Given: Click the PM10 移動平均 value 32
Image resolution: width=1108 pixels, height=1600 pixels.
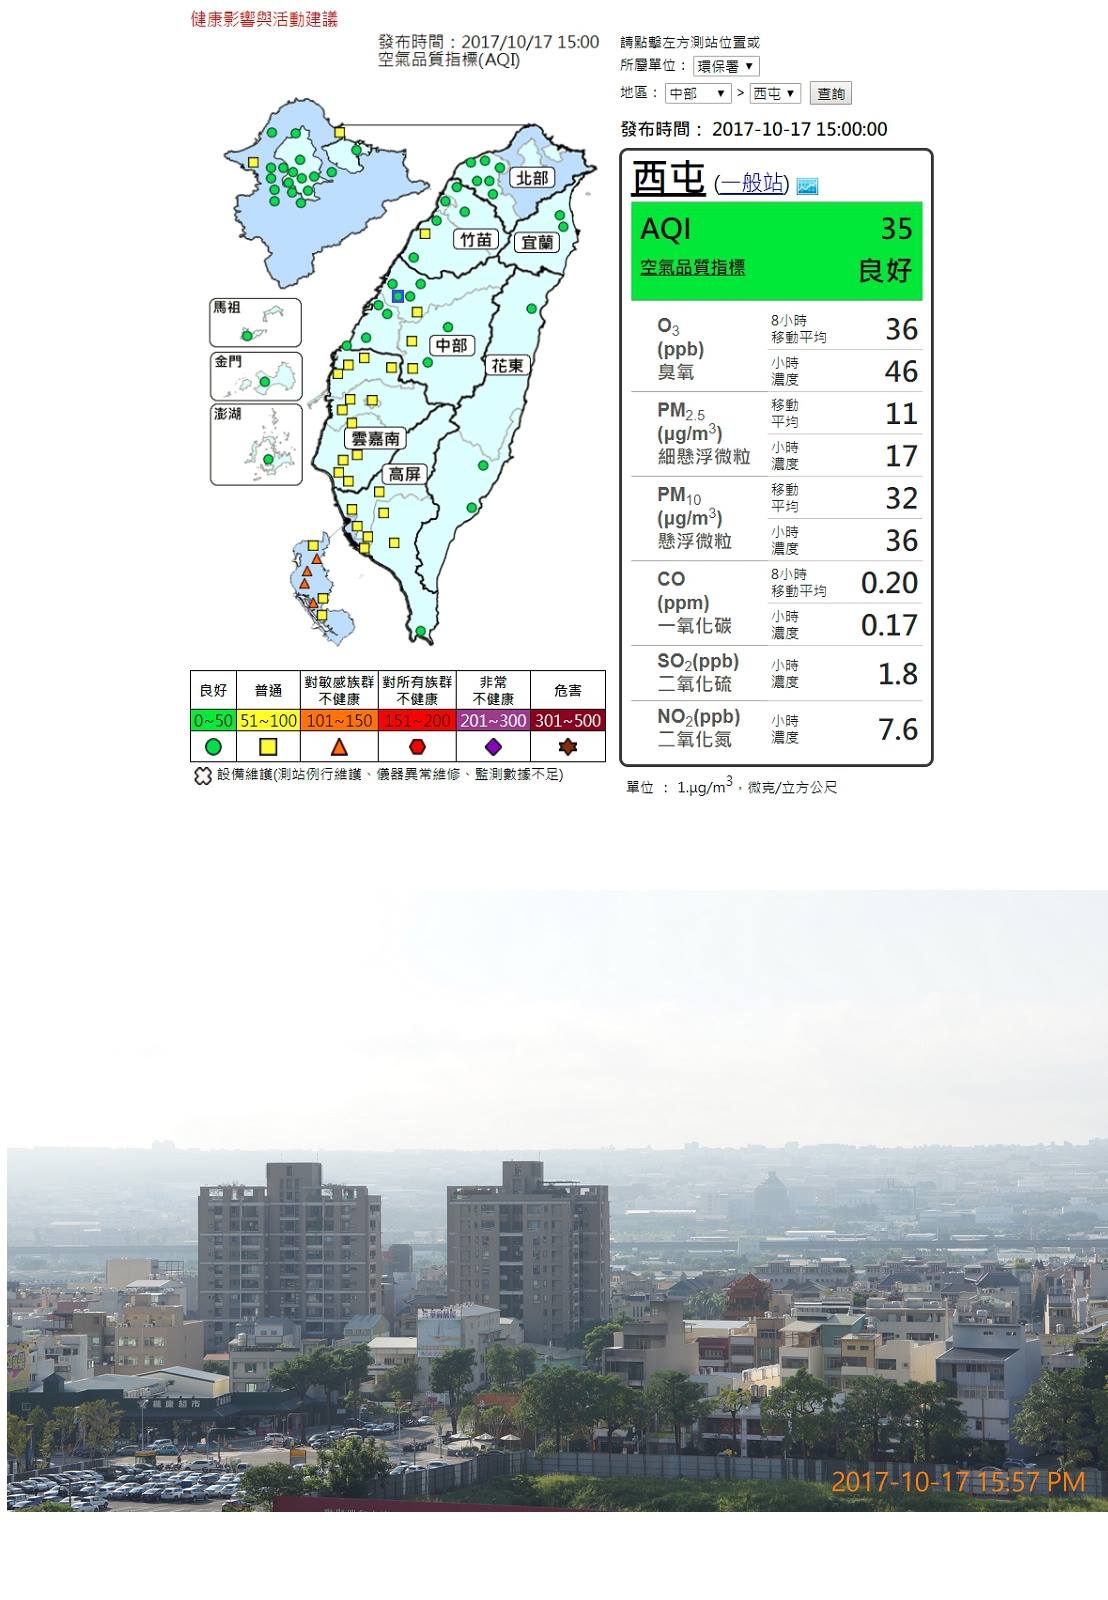Looking at the screenshot, I should 901,498.
